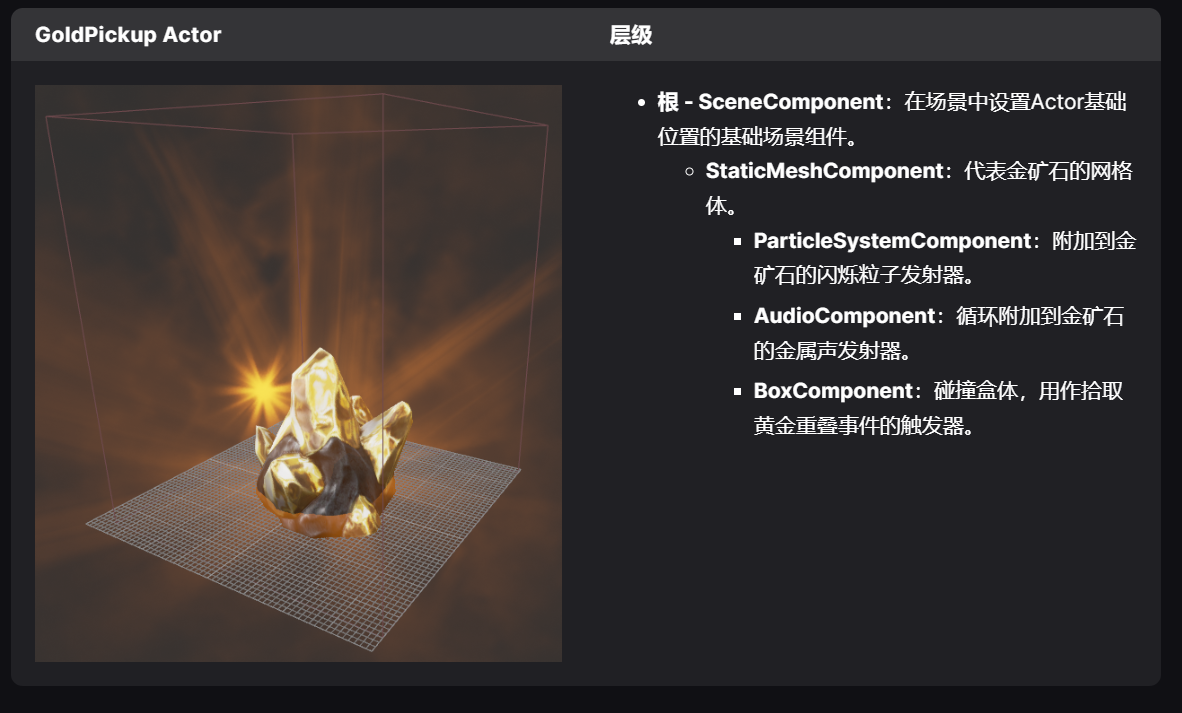Click the square bullet before BoxComponent

[737, 392]
